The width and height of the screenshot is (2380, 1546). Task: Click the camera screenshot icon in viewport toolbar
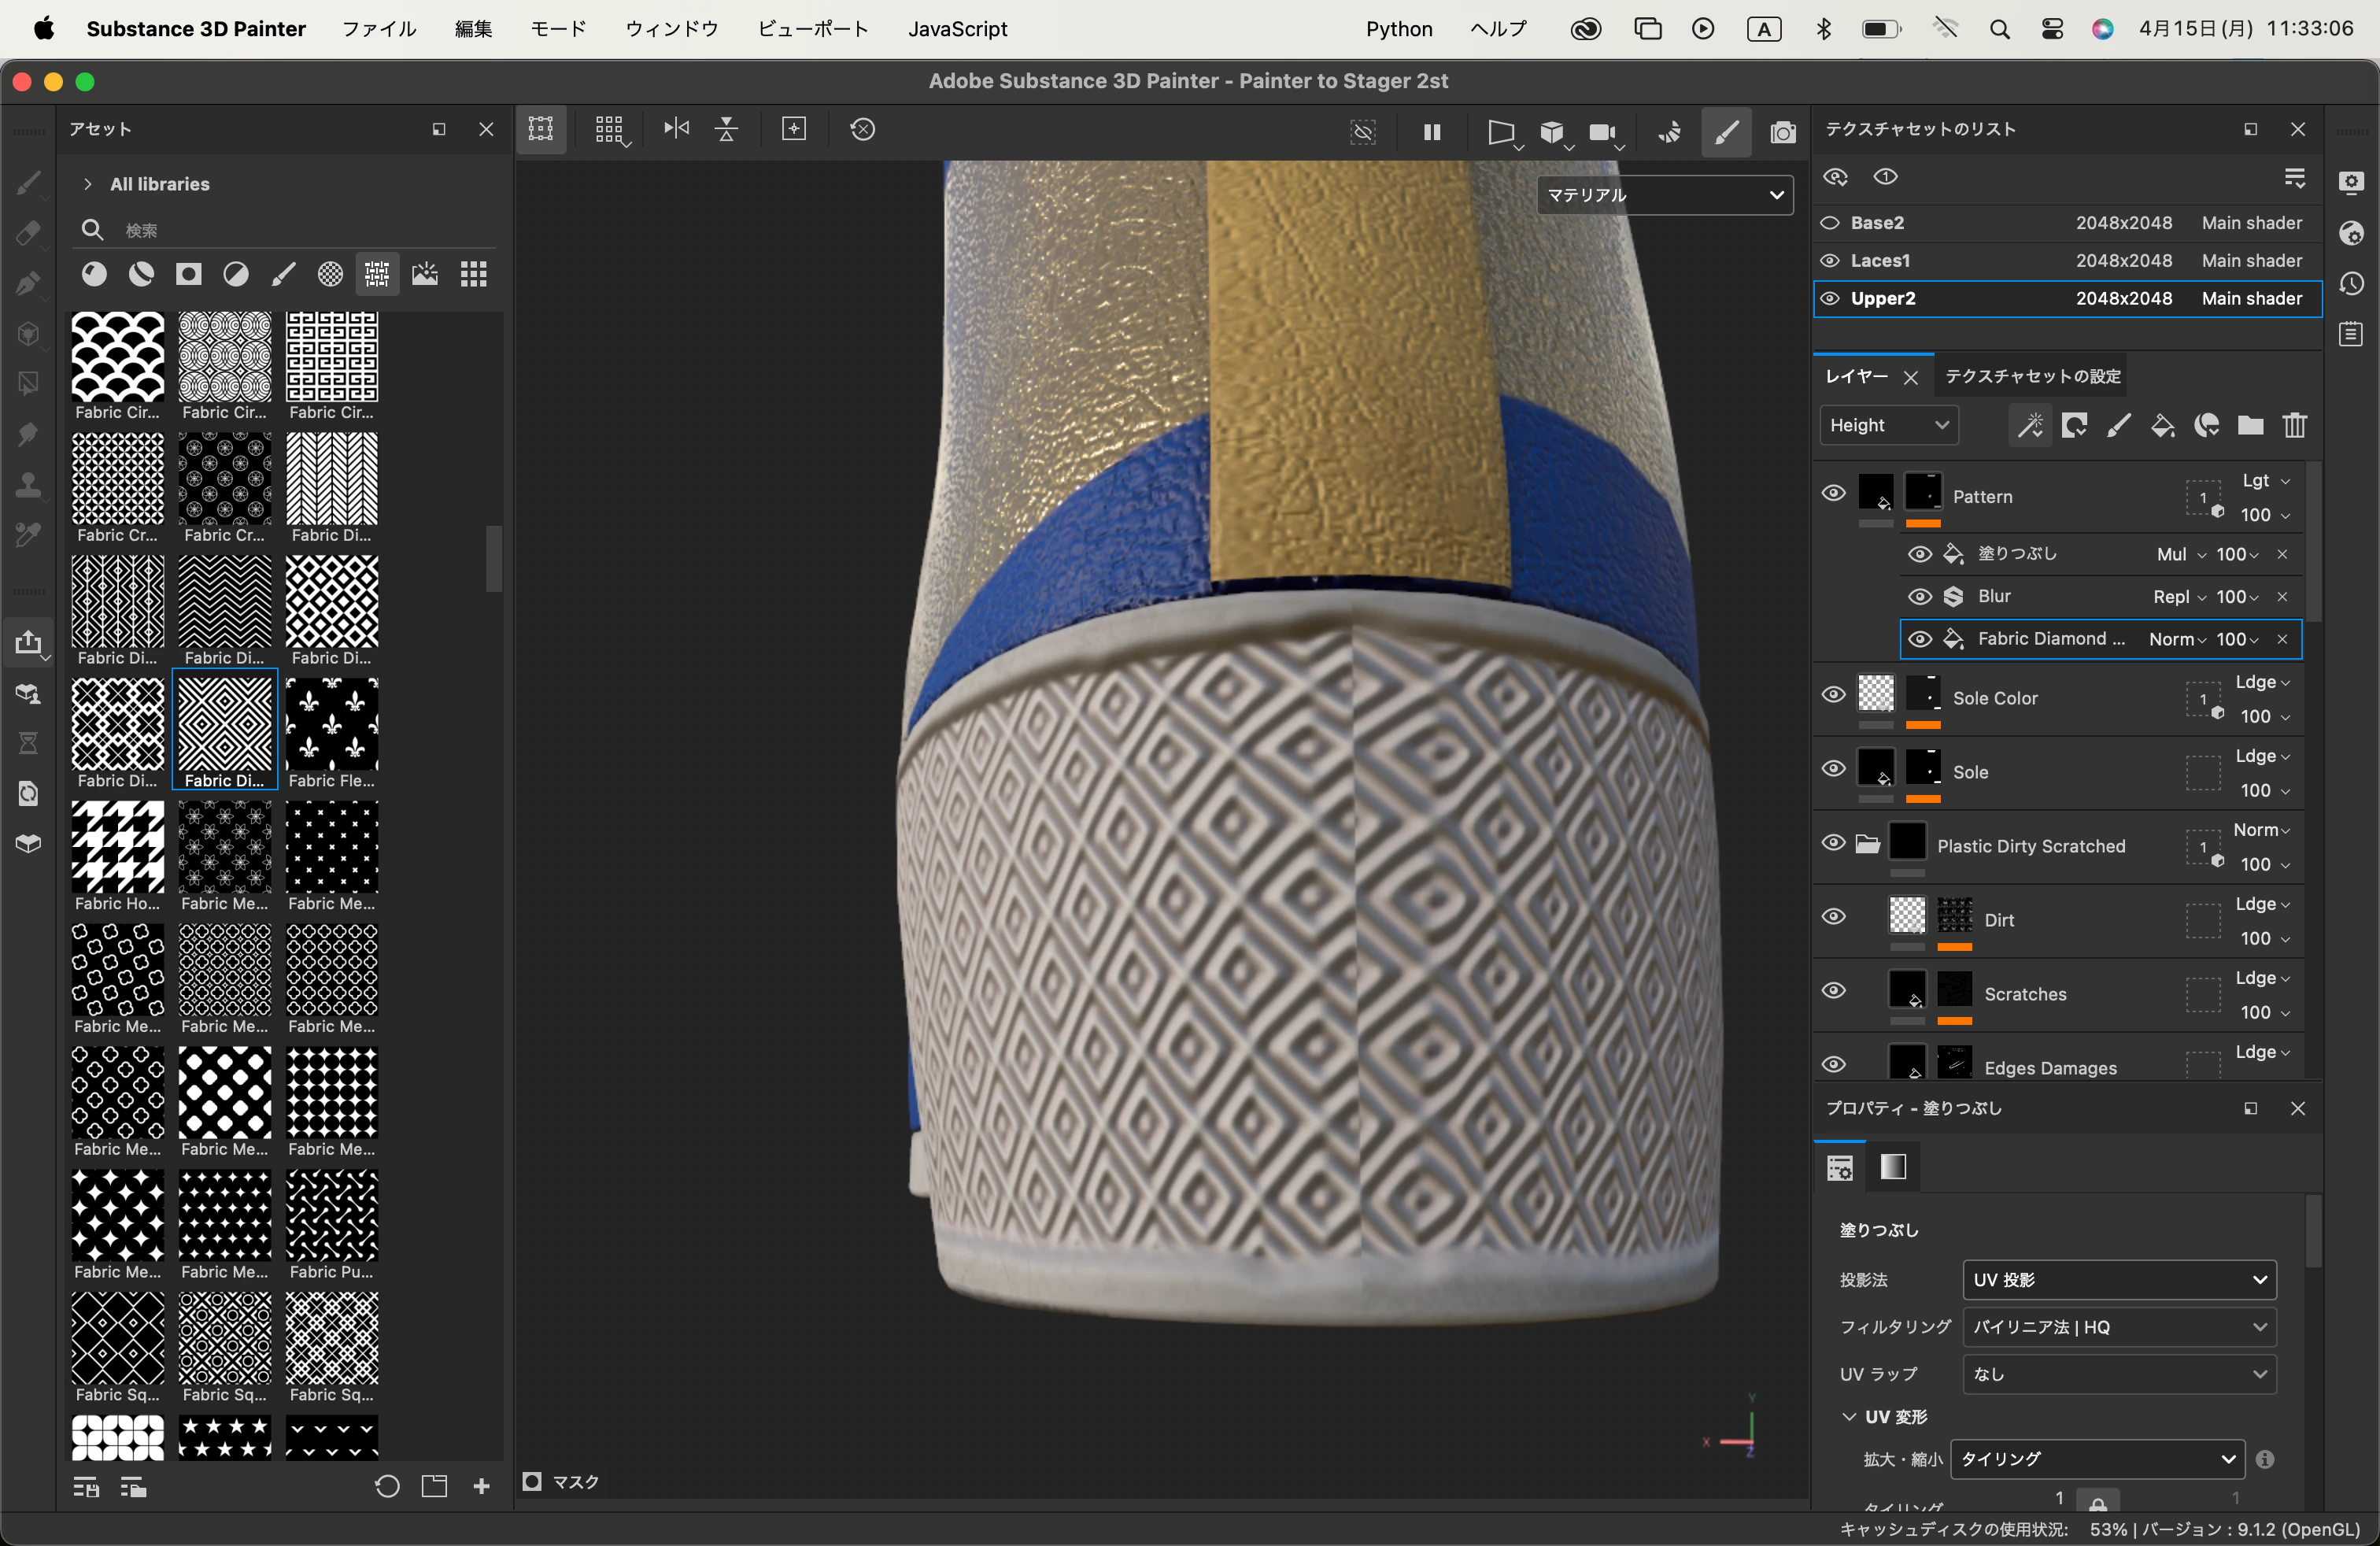click(x=1782, y=131)
